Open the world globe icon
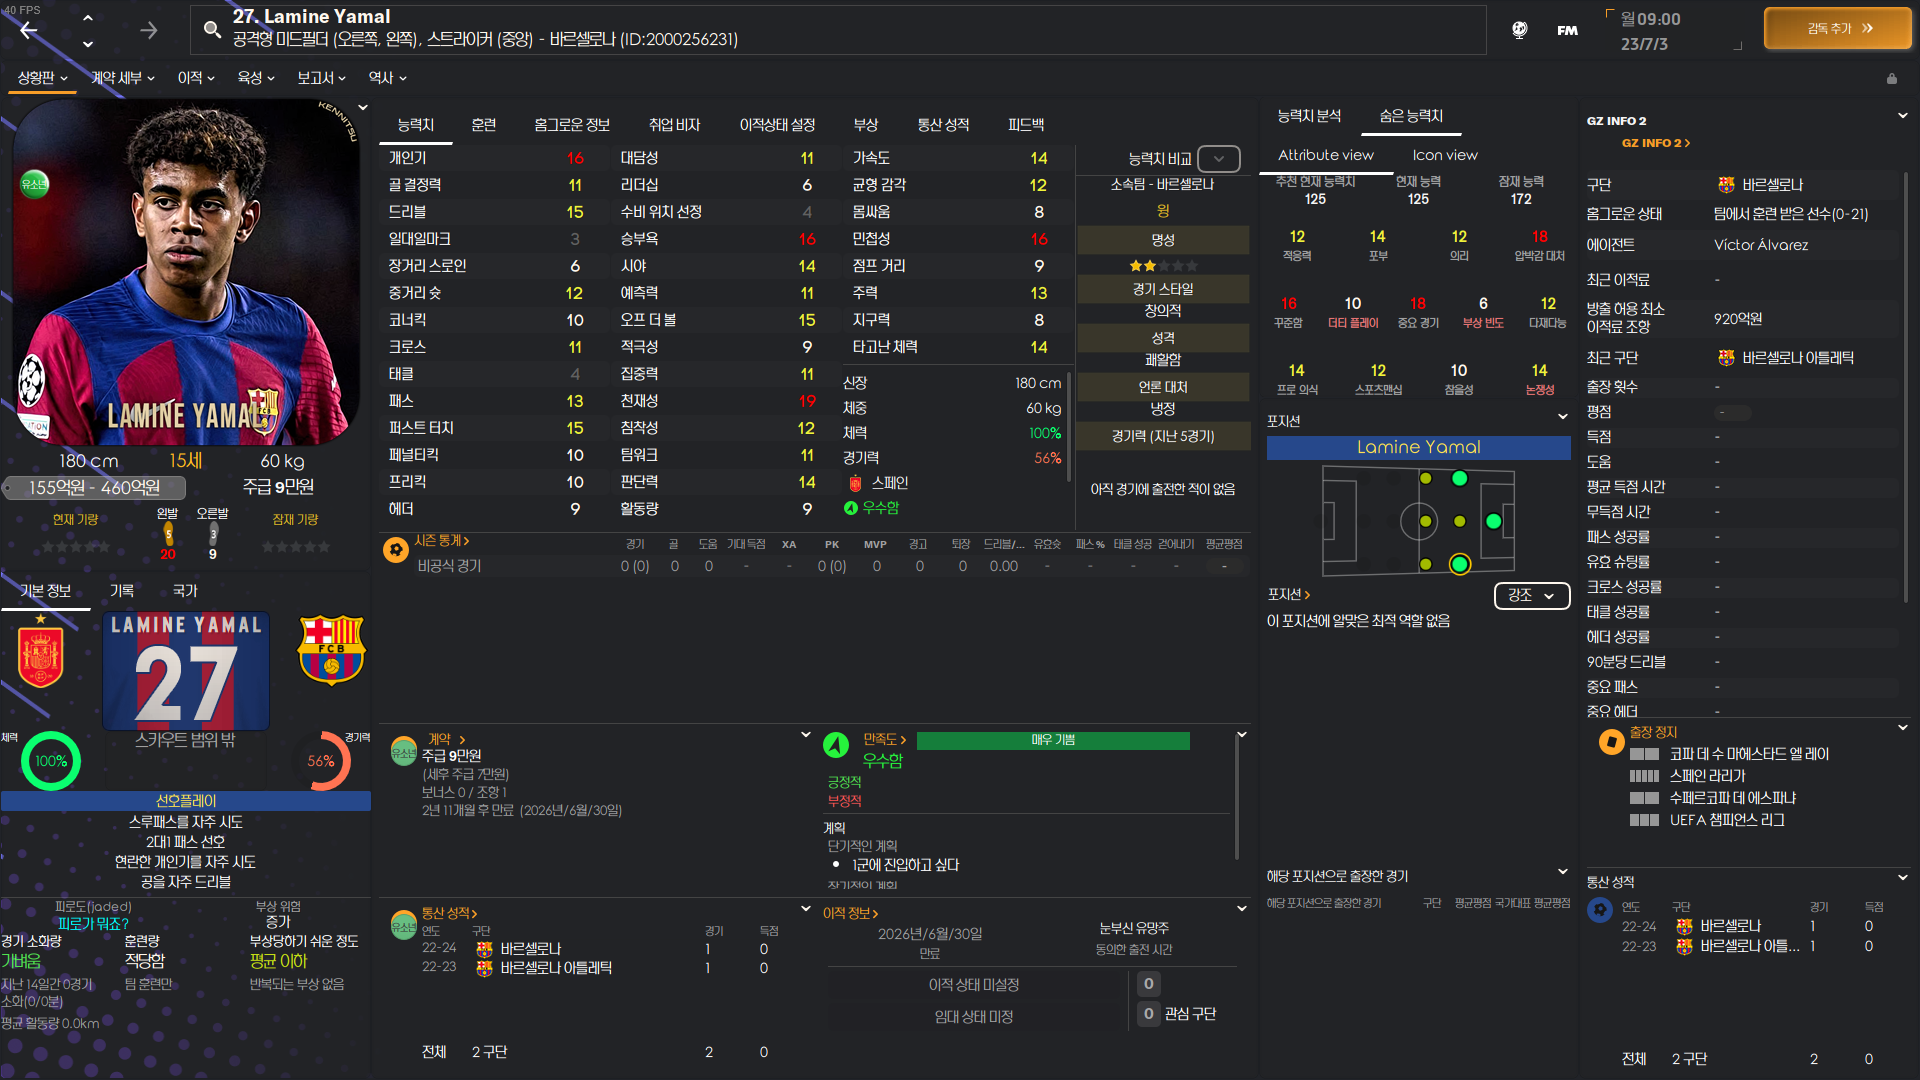This screenshot has height=1080, width=1920. (1519, 30)
